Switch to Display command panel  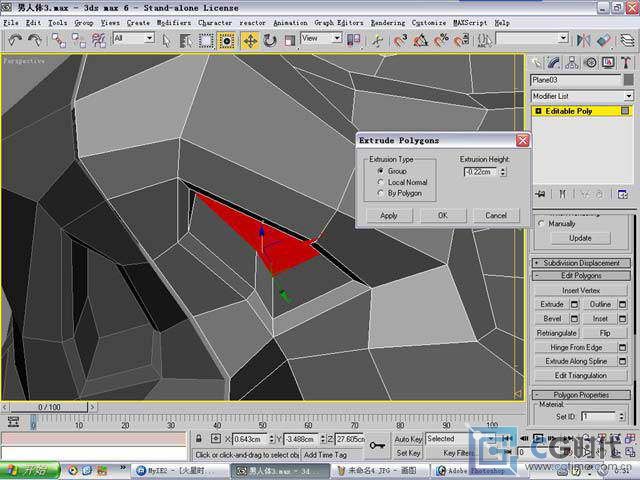pos(608,62)
